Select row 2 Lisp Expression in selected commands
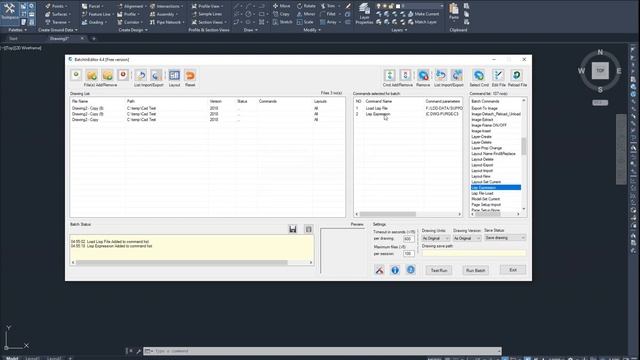The height and width of the screenshot is (360, 640). point(408,114)
